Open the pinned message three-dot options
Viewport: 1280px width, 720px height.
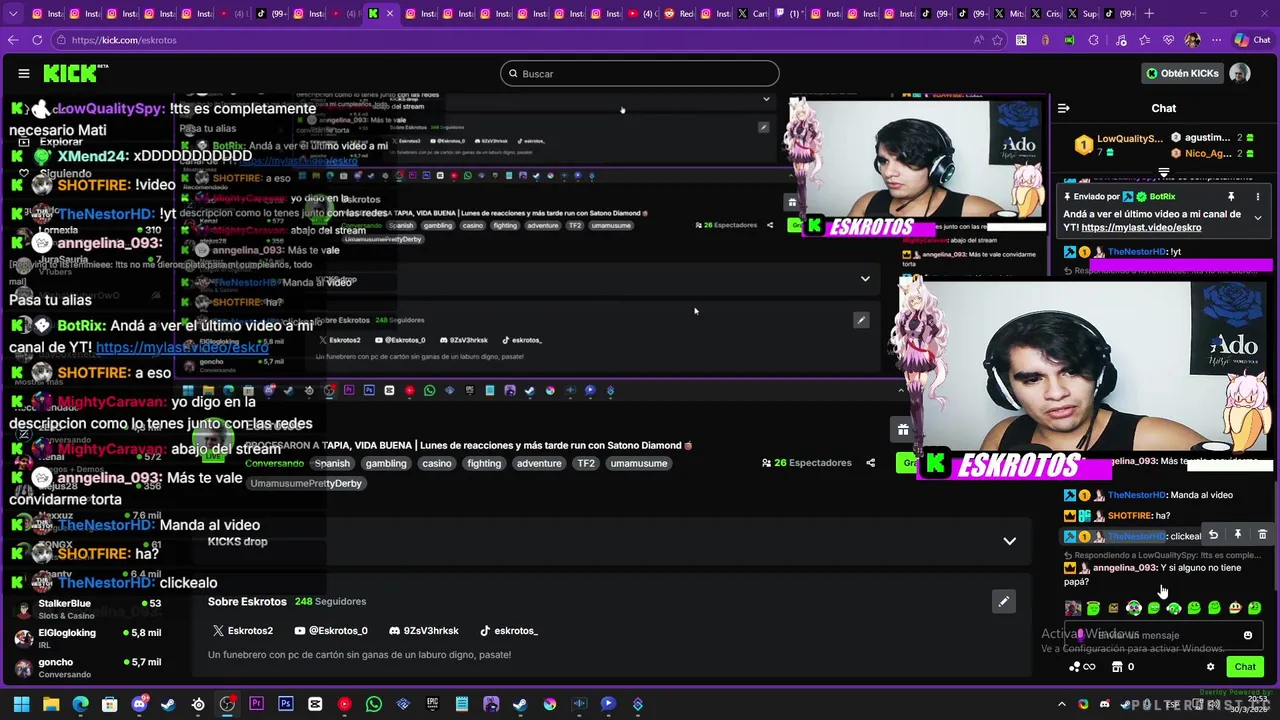coord(1258,197)
